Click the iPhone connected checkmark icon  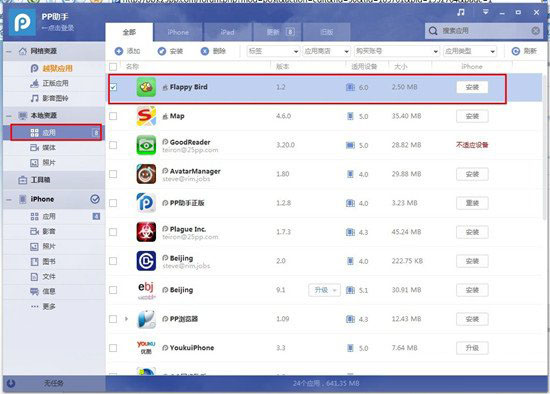click(x=95, y=199)
